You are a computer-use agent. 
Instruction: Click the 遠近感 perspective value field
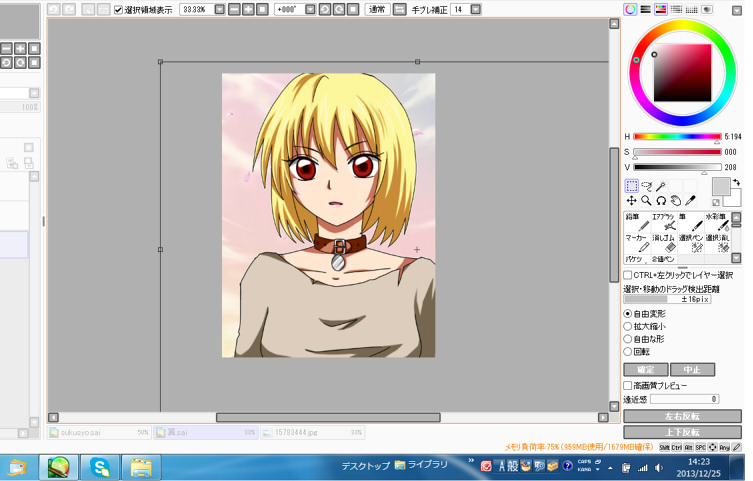(x=685, y=399)
